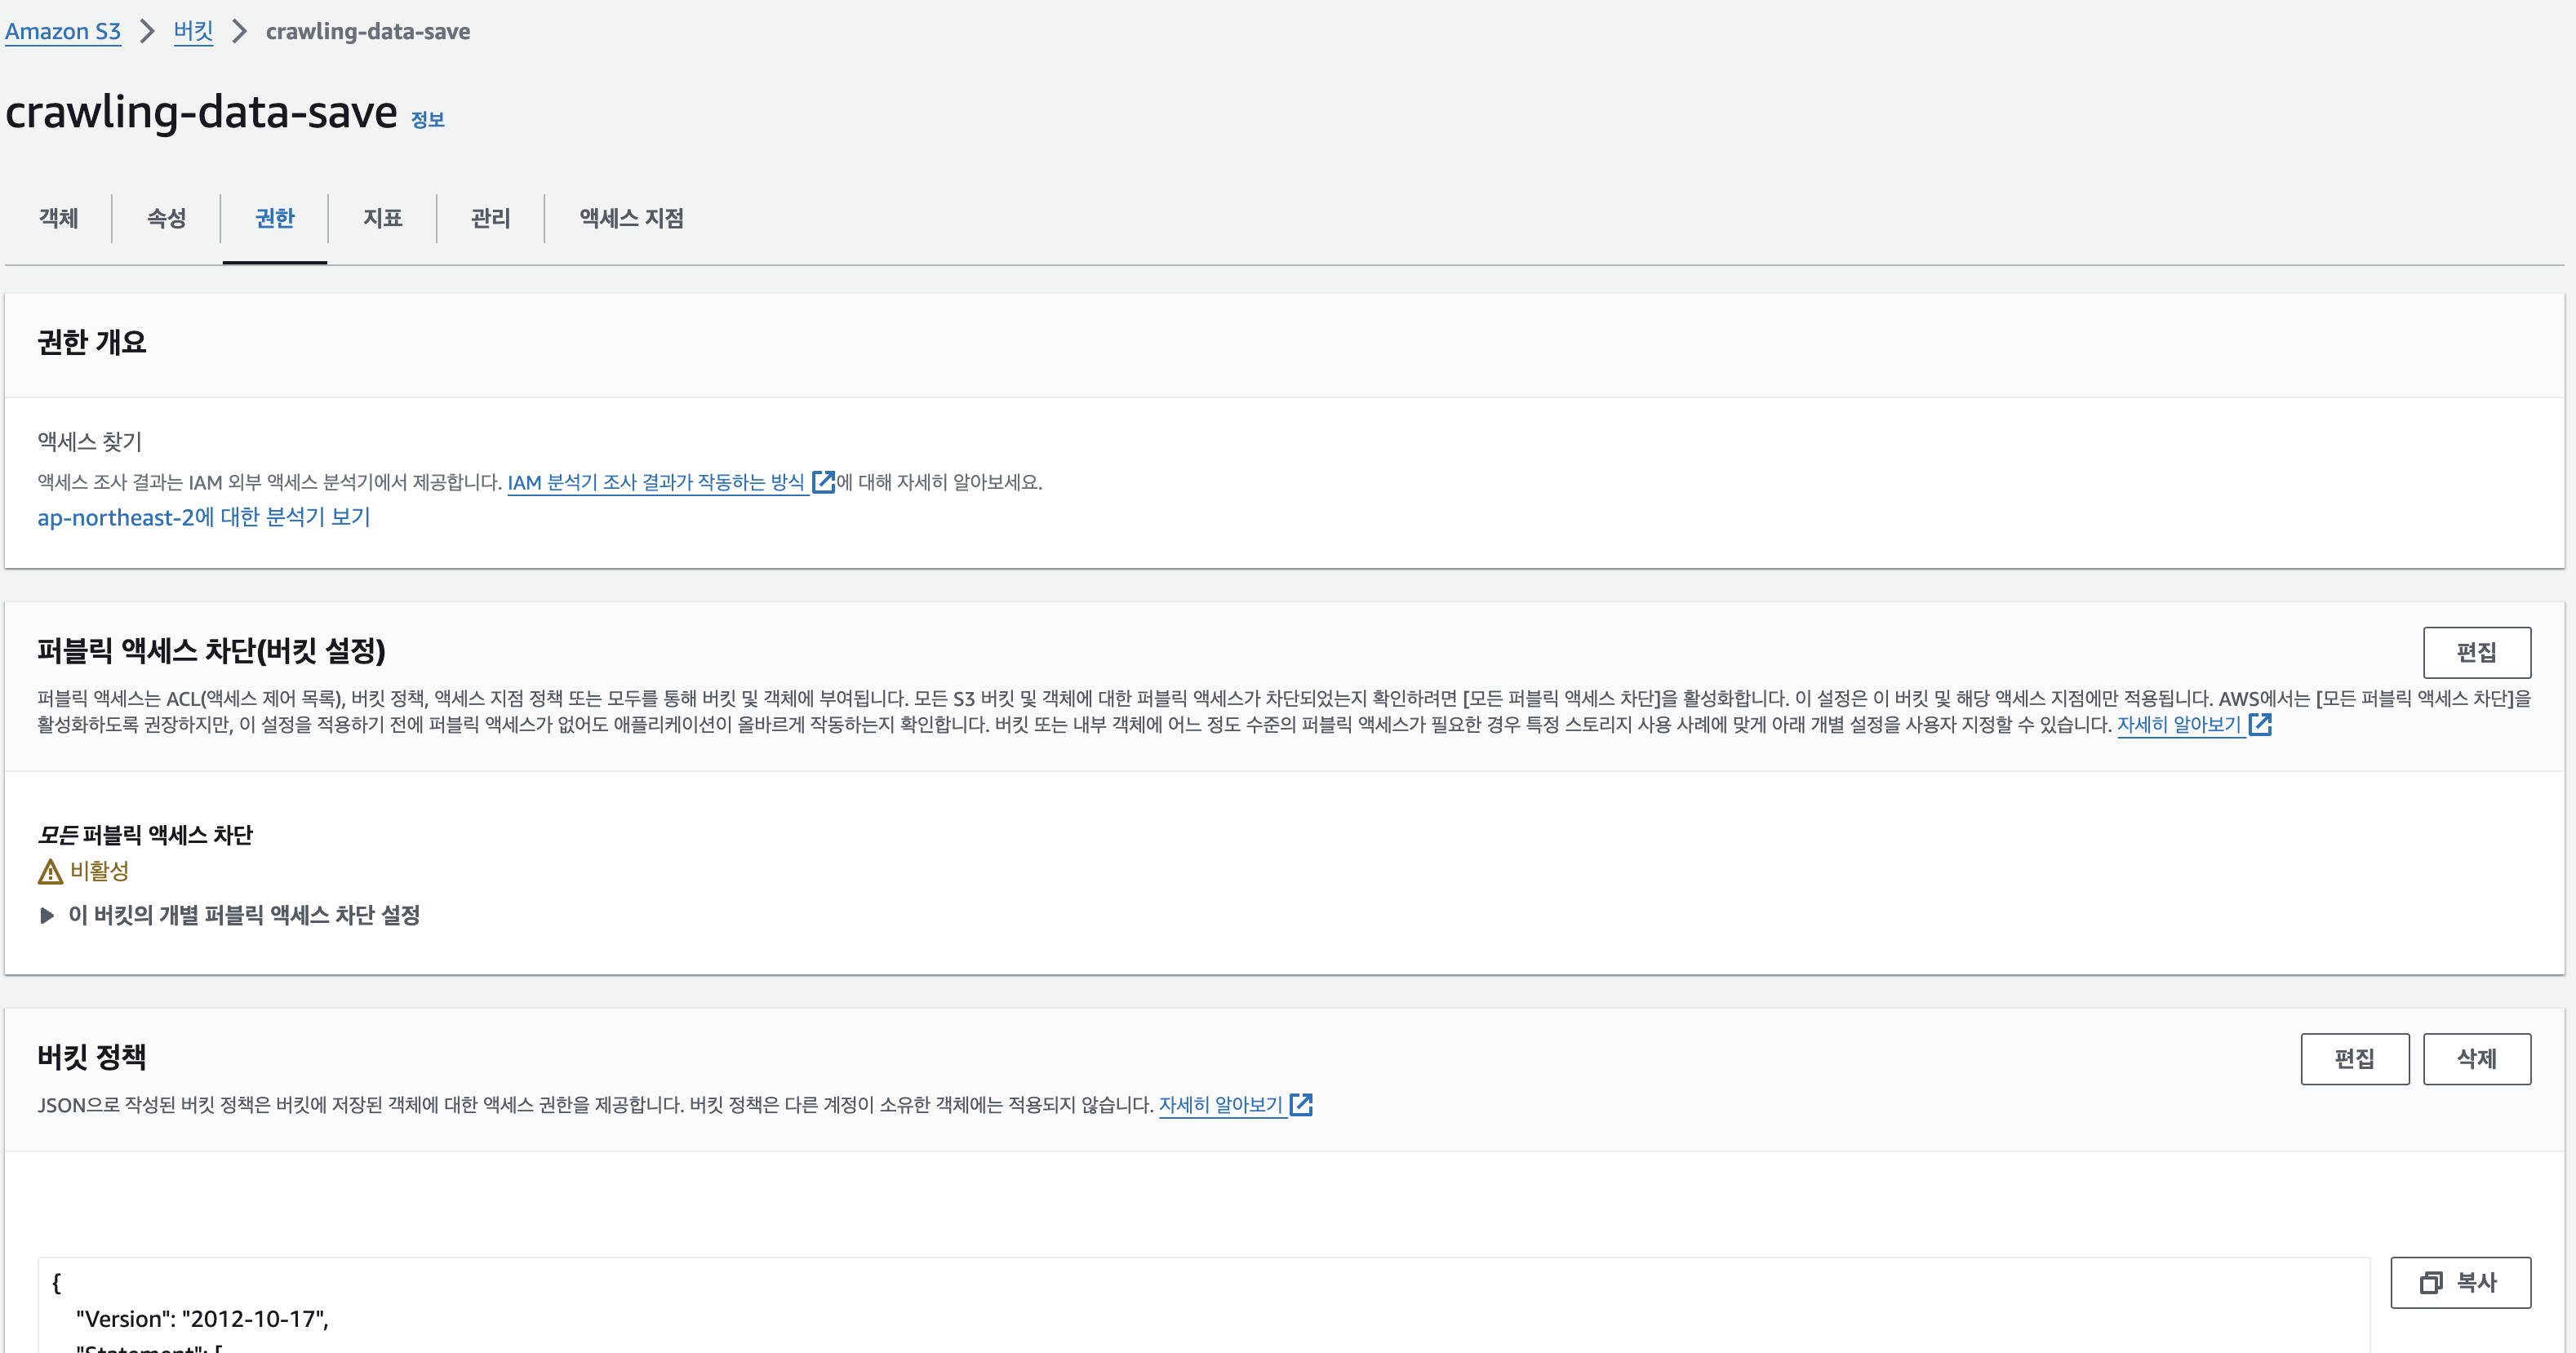Click the warning triangle icon beside 비활성
The width and height of the screenshot is (2576, 1353).
[50, 872]
